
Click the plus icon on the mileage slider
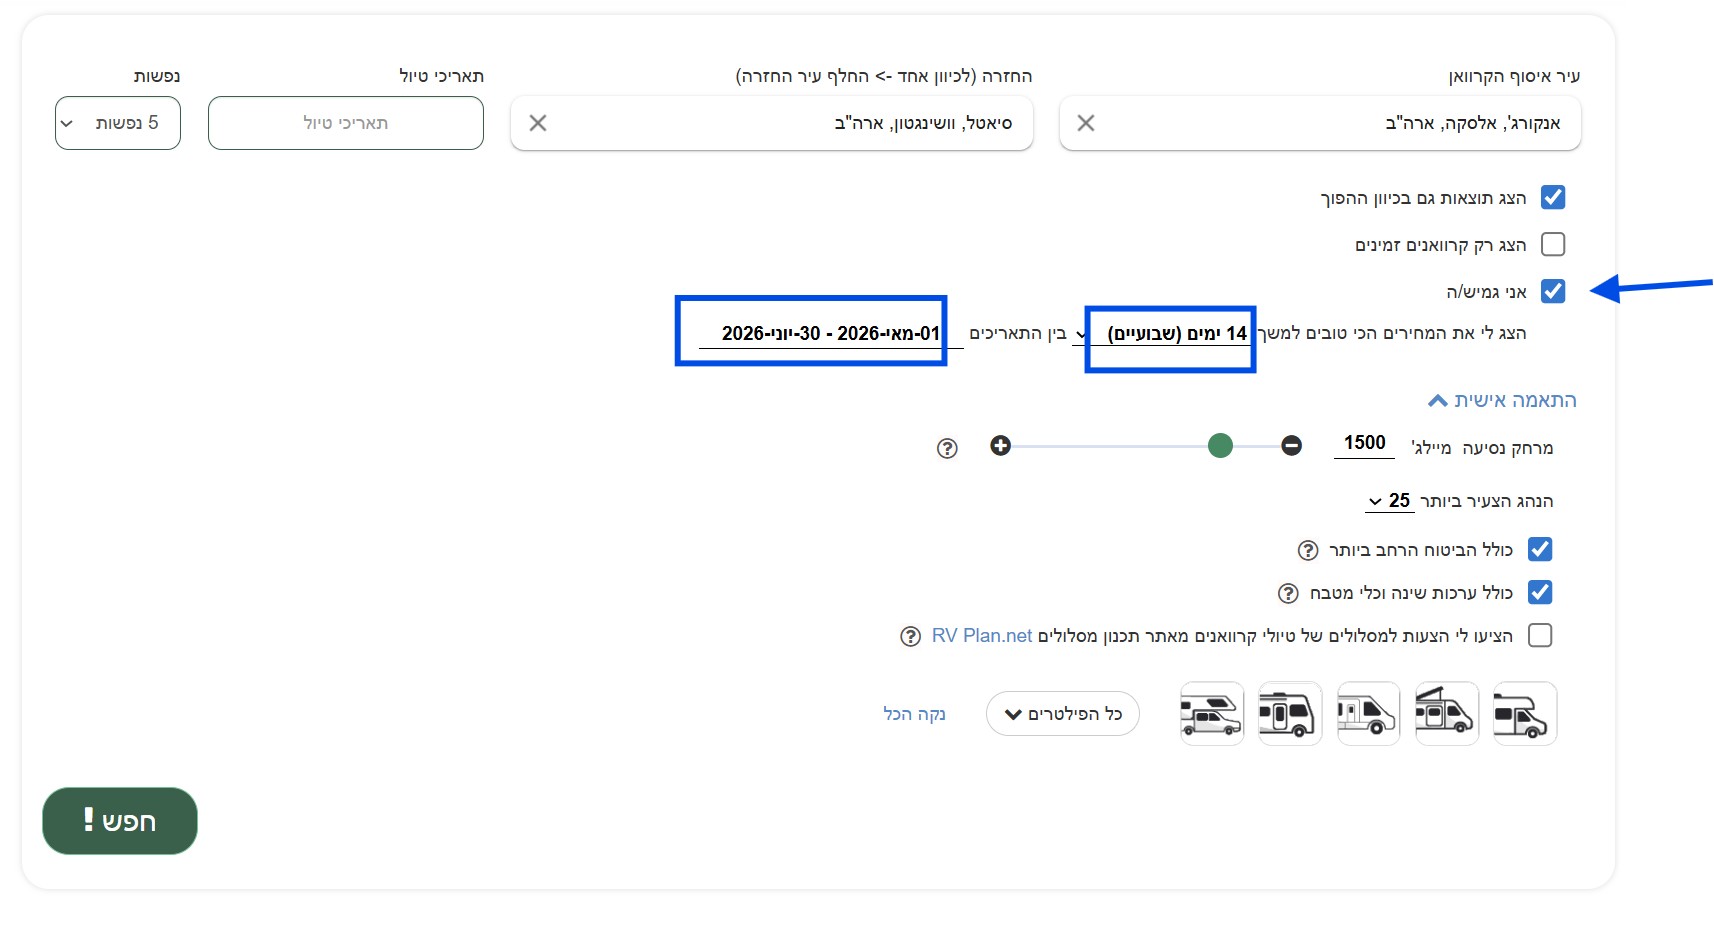point(1000,446)
